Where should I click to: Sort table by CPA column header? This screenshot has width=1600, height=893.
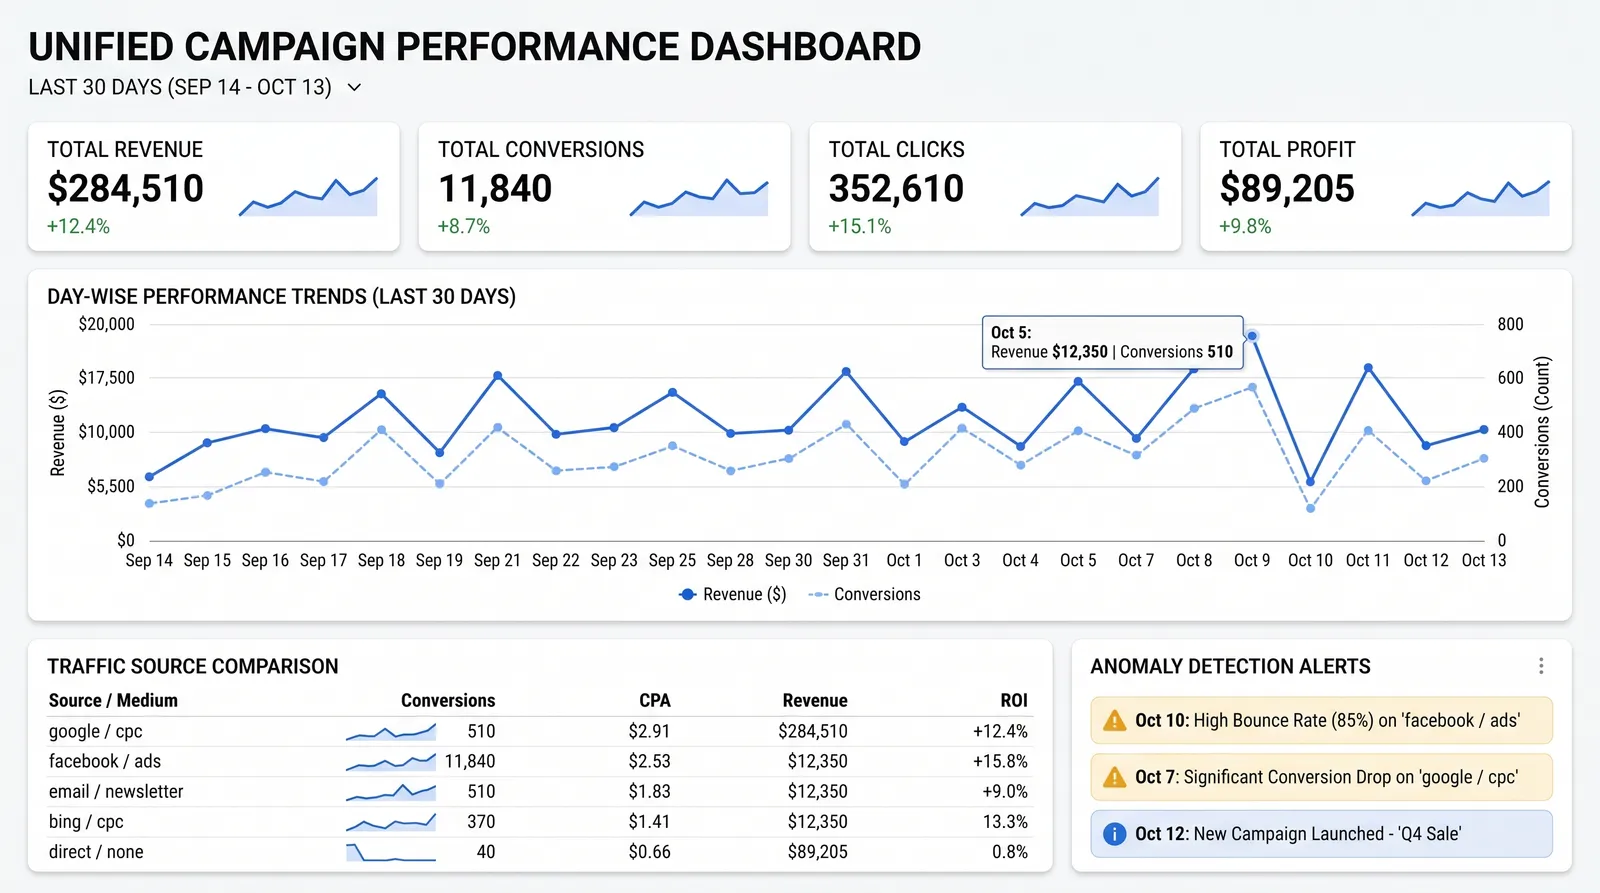[655, 700]
